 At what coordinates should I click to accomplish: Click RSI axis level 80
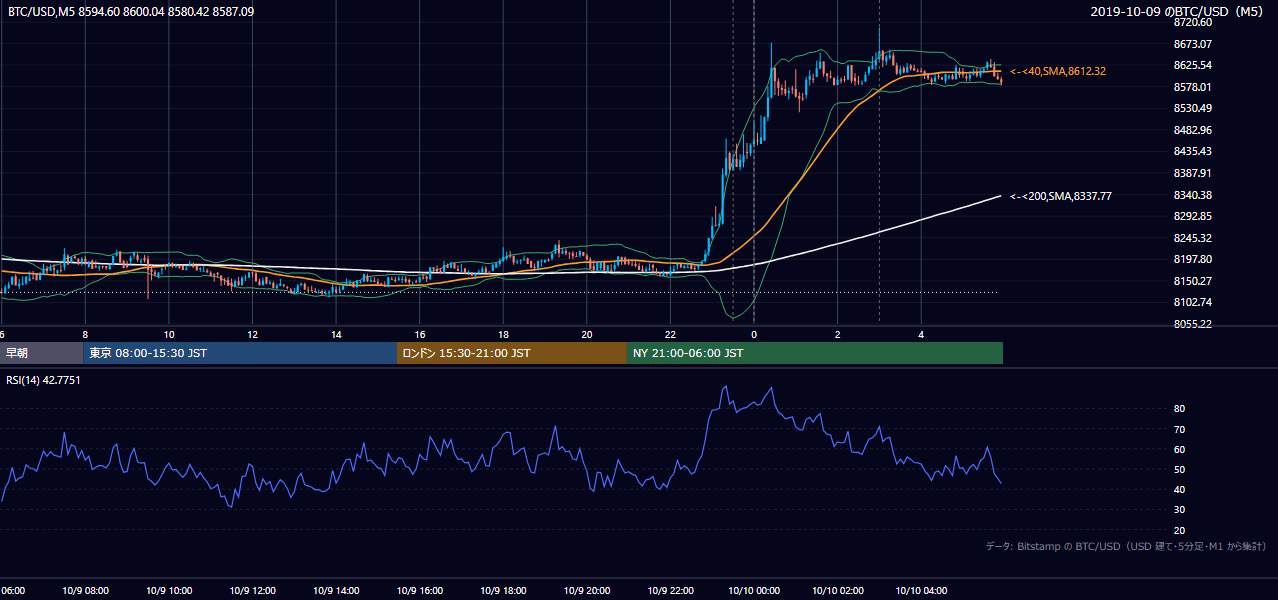[x=1180, y=409]
